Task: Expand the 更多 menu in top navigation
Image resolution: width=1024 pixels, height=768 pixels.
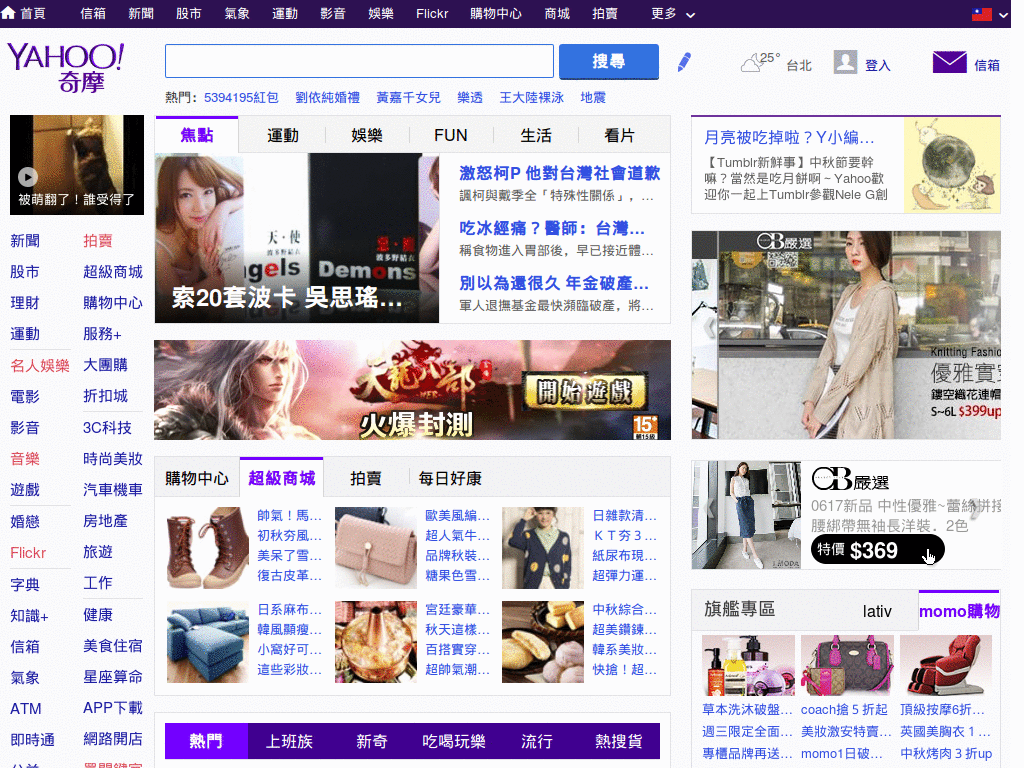Action: tap(673, 14)
